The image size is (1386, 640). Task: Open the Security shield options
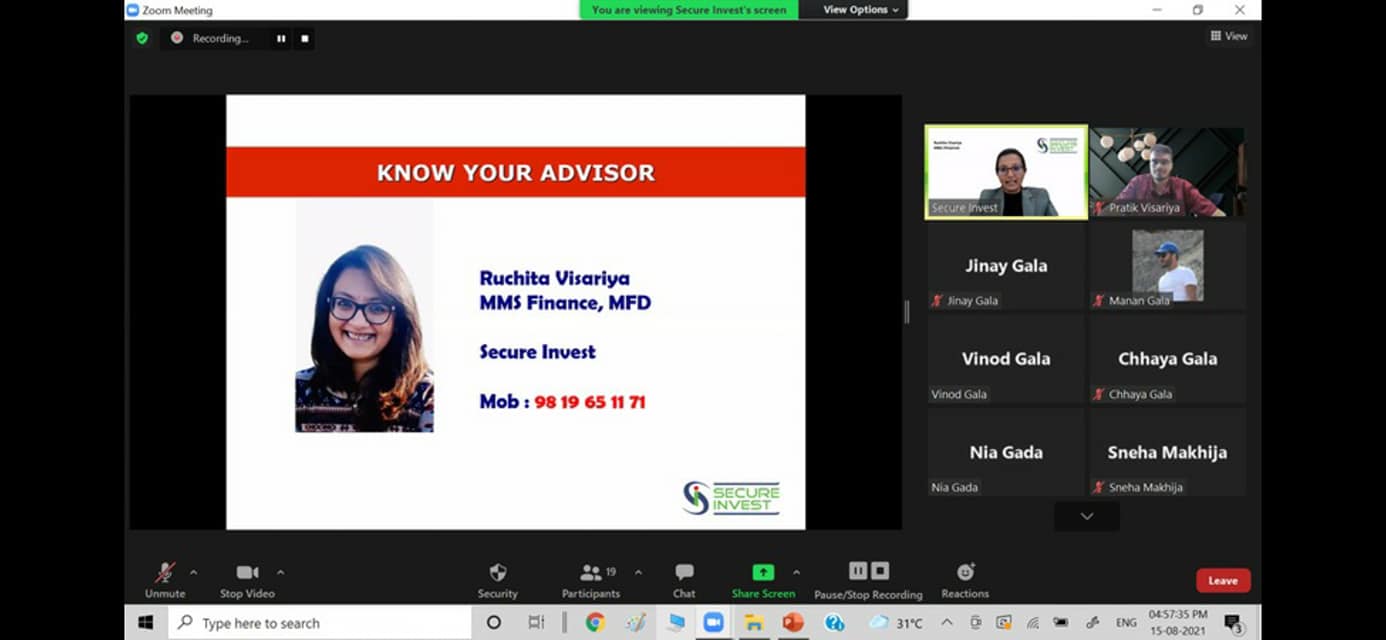[497, 578]
